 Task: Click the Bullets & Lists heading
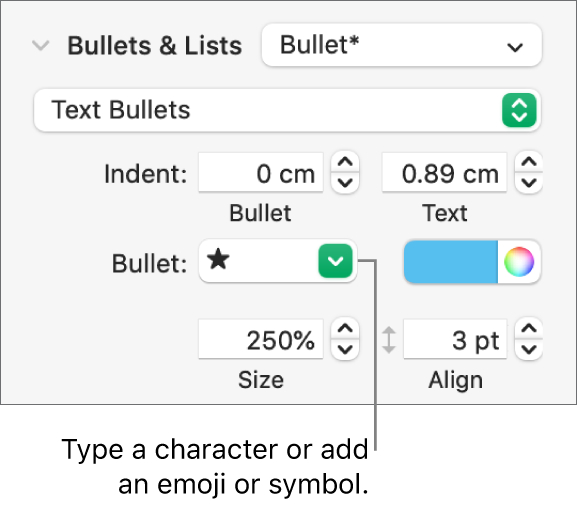155,46
